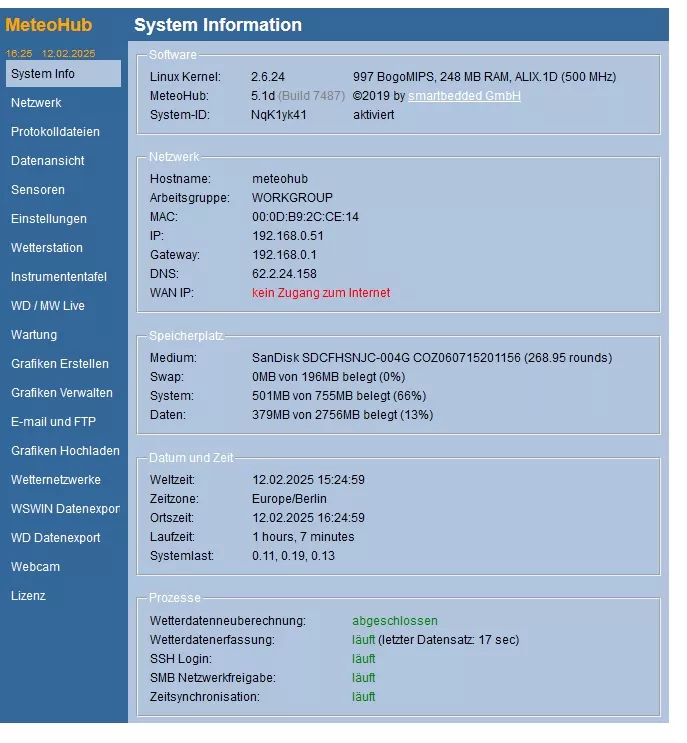The width and height of the screenshot is (687, 743).
Task: Go to the Netzwerk page in sidebar
Action: (x=36, y=103)
